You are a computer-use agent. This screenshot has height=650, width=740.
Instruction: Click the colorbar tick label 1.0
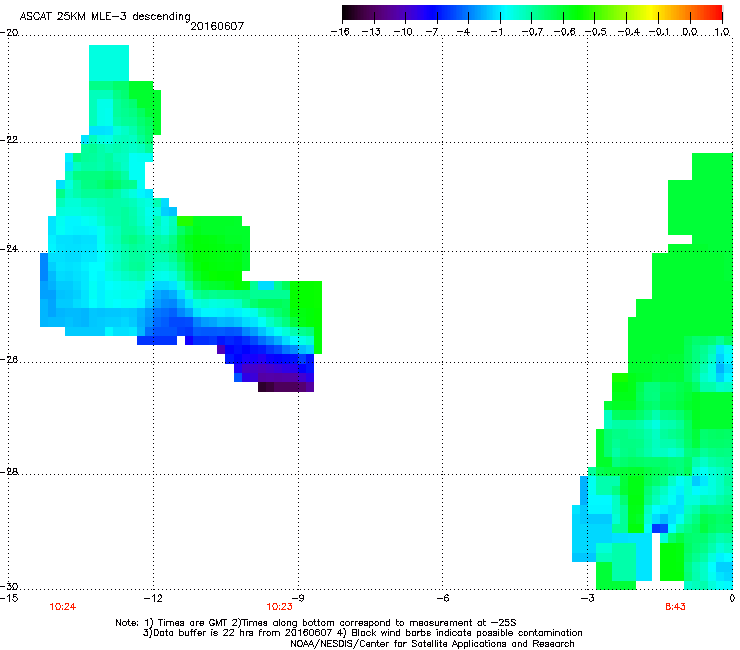[x=722, y=32]
